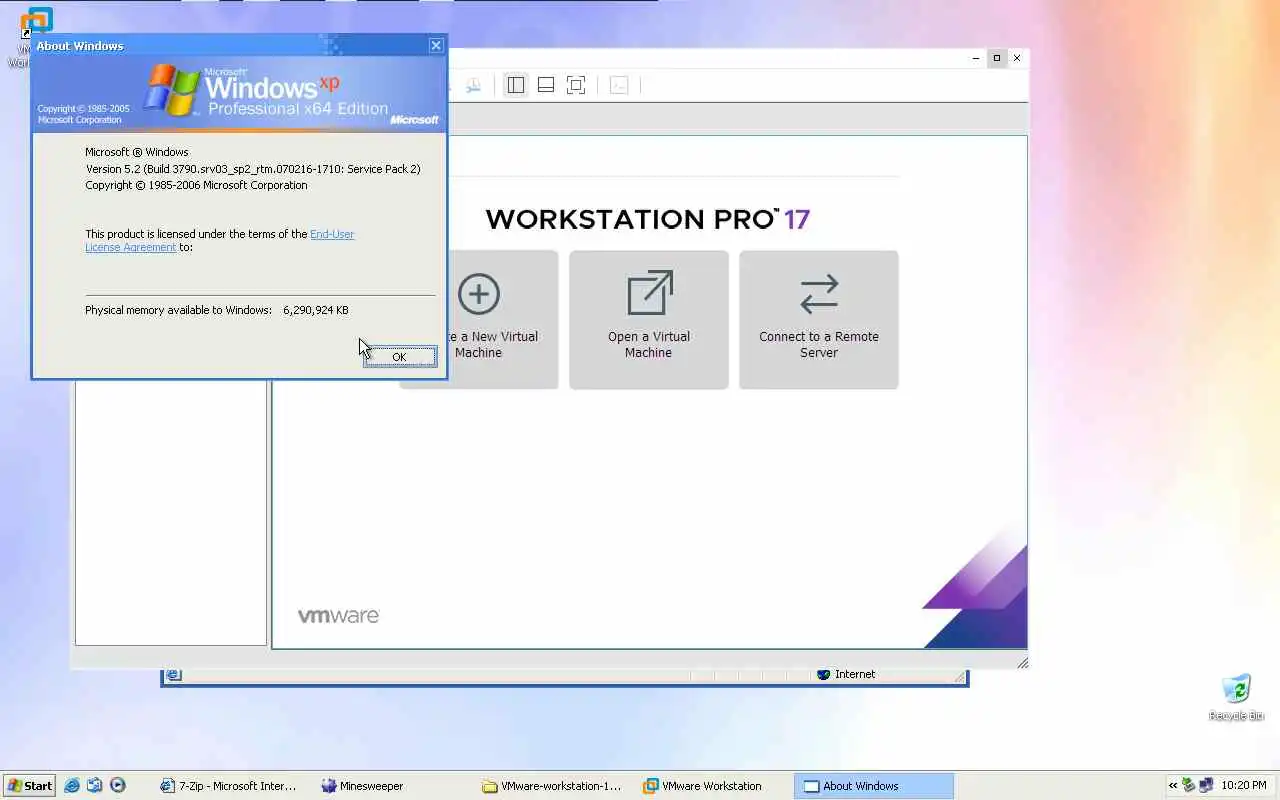Screen dimensions: 1280x800
Task: Click the Internet Explorer window resize grip
Action: click(x=960, y=677)
